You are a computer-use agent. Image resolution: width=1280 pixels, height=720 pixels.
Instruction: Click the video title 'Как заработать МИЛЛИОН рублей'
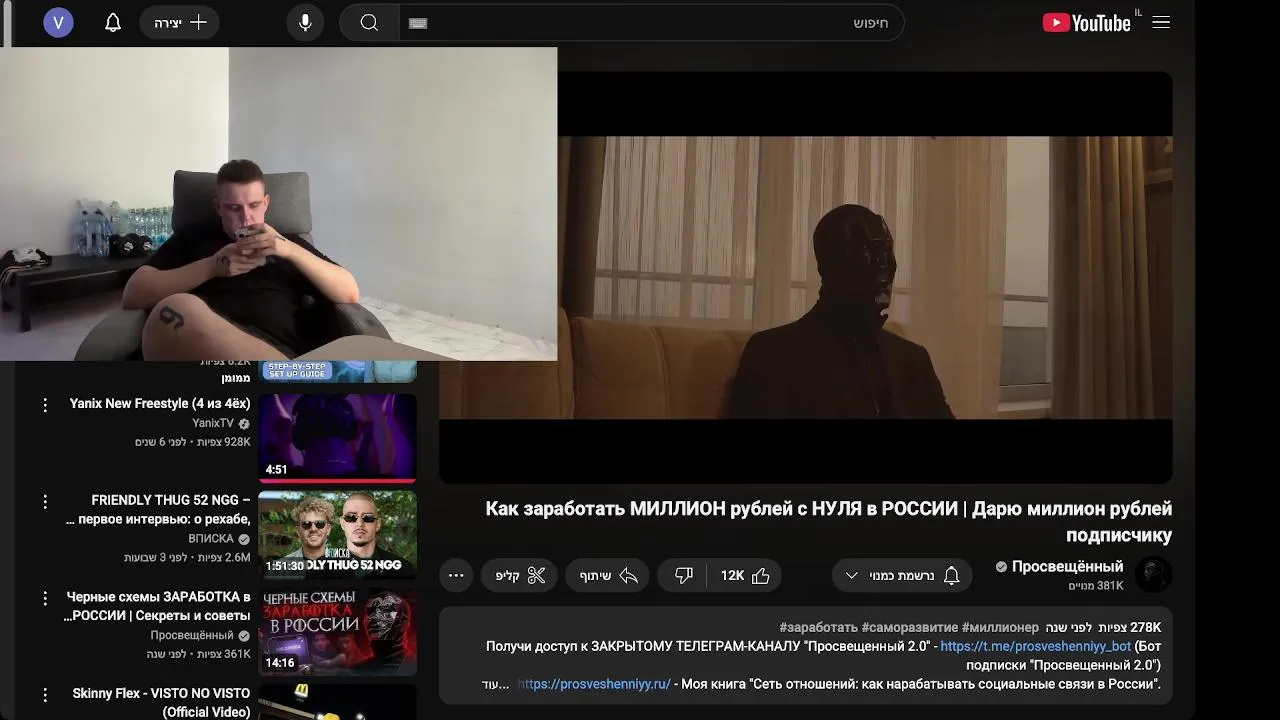[829, 521]
